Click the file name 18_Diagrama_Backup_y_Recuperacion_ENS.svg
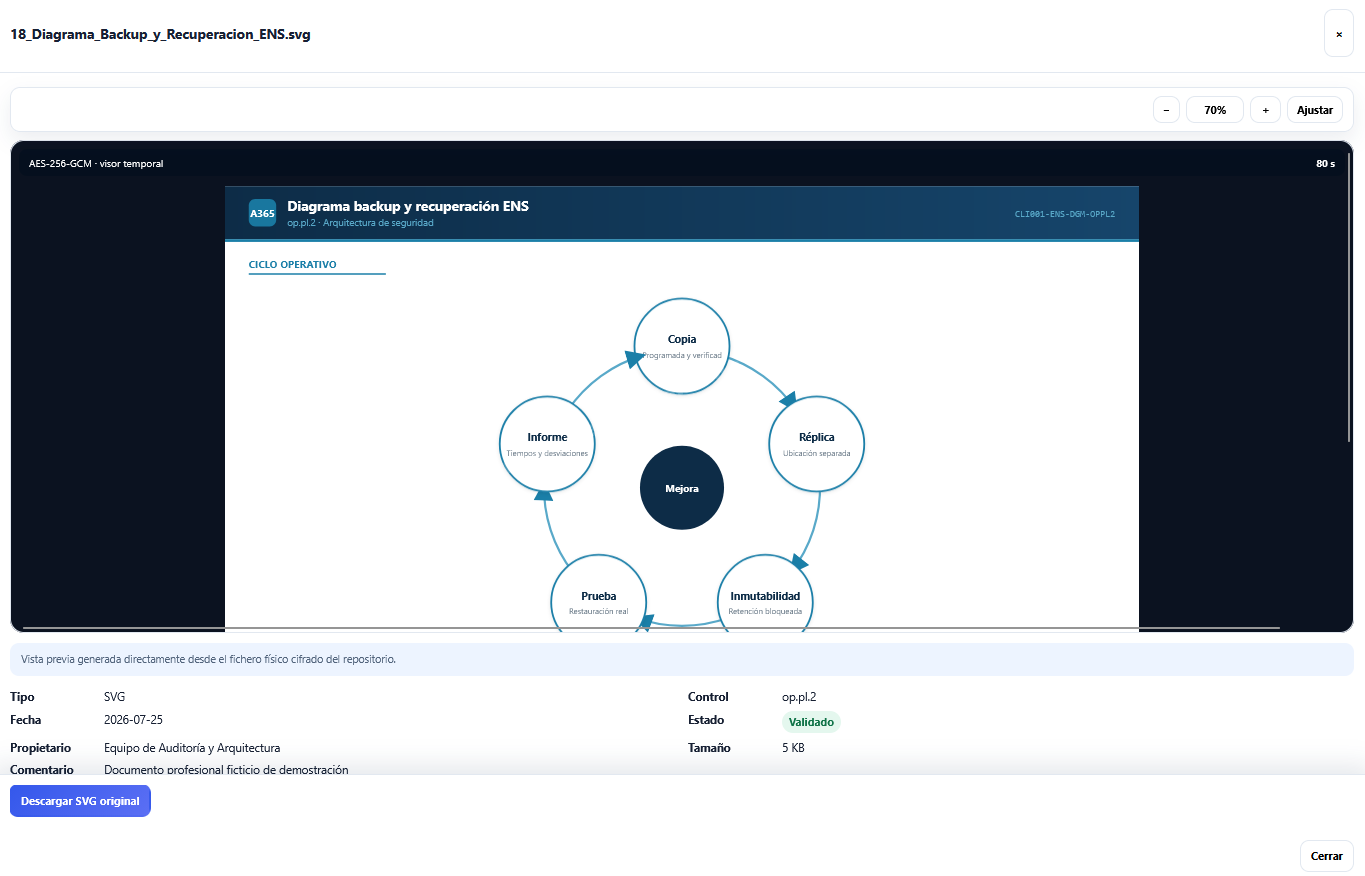The height and width of the screenshot is (876, 1365). click(x=160, y=34)
